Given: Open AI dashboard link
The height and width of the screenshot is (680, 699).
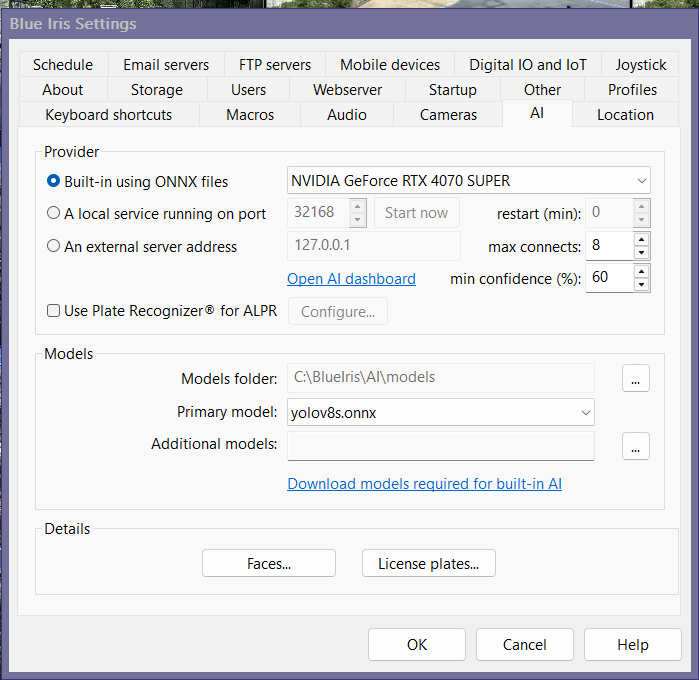Looking at the screenshot, I should pos(351,279).
